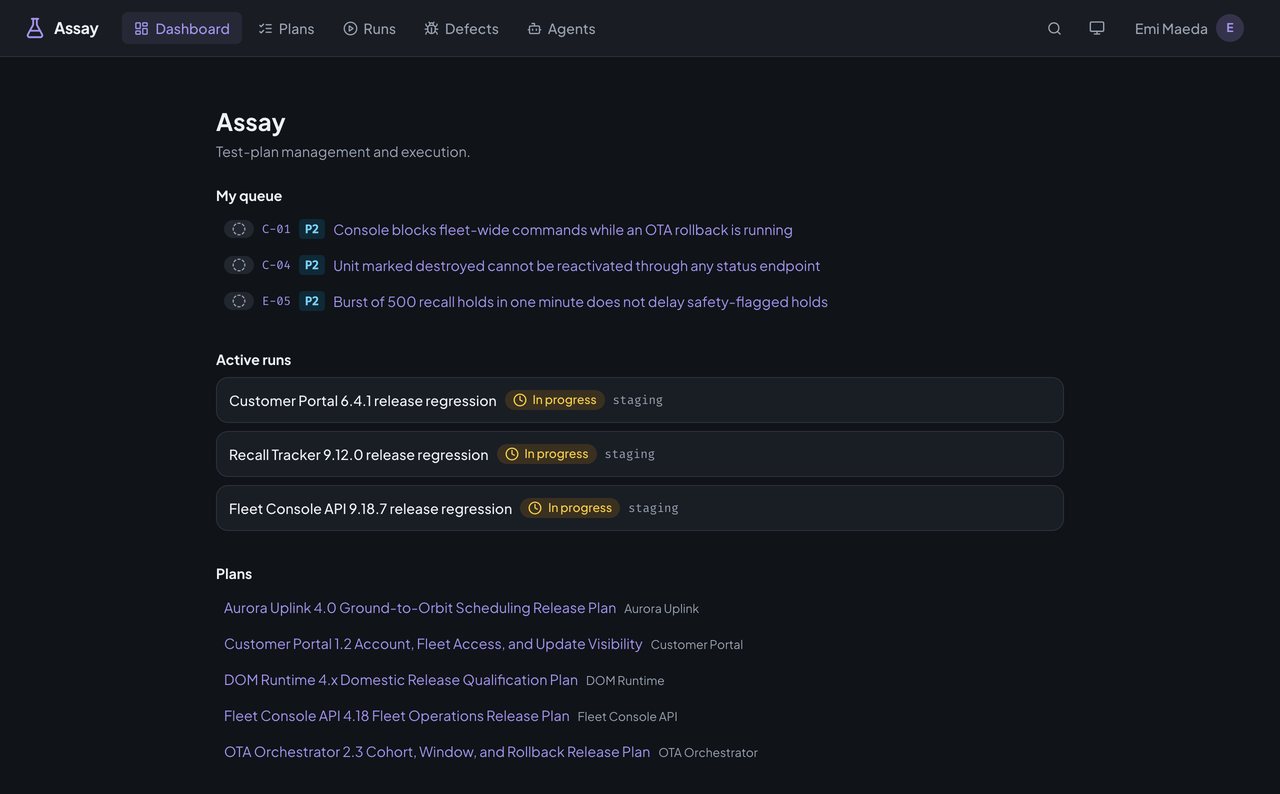Click the My queue heading
The height and width of the screenshot is (794, 1280).
tap(249, 196)
